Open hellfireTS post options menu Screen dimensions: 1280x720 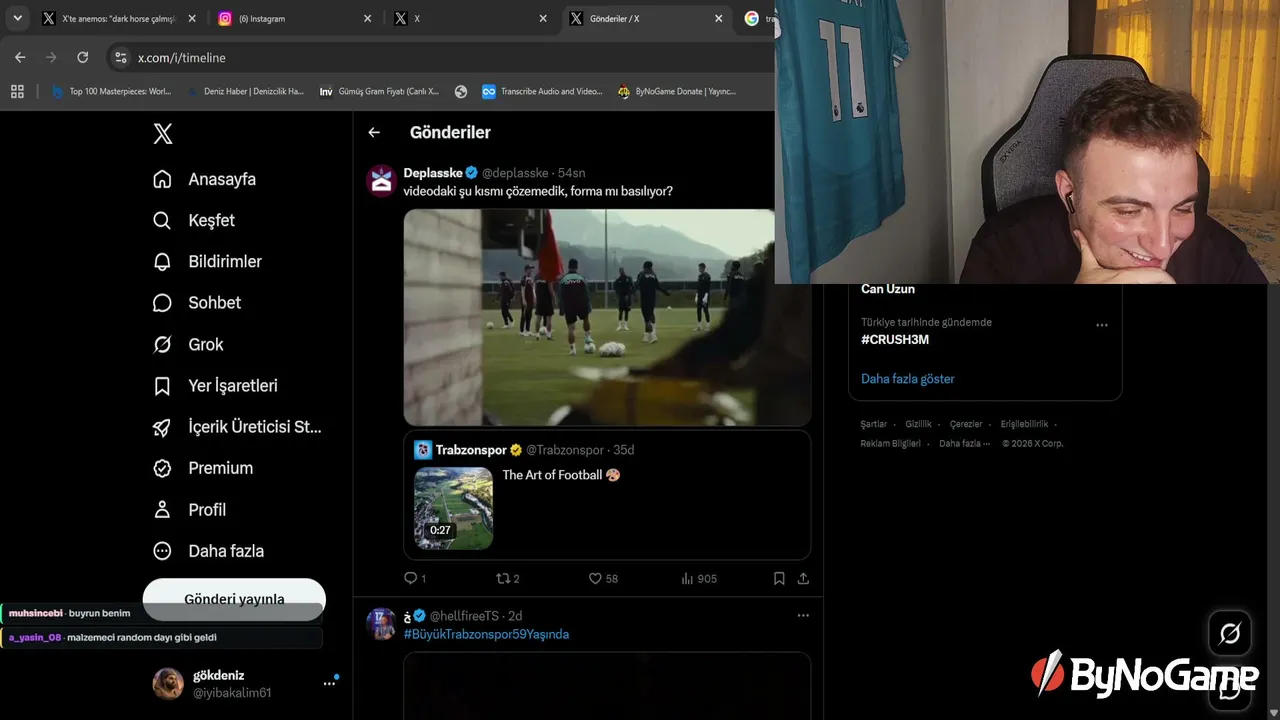point(803,615)
